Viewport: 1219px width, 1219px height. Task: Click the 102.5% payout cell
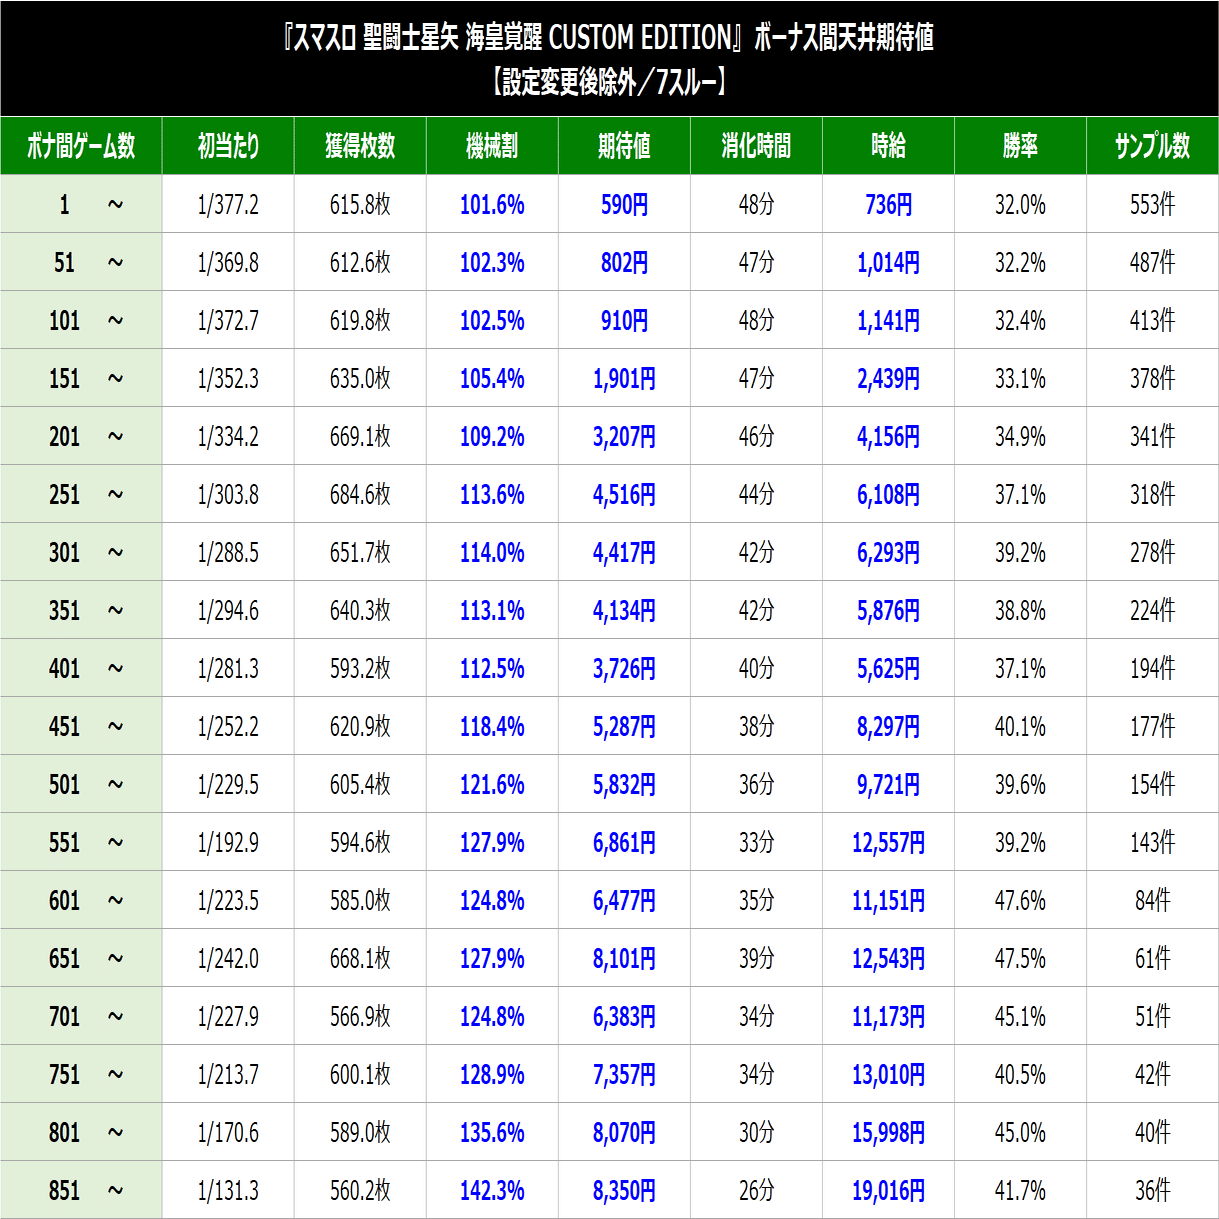point(492,320)
